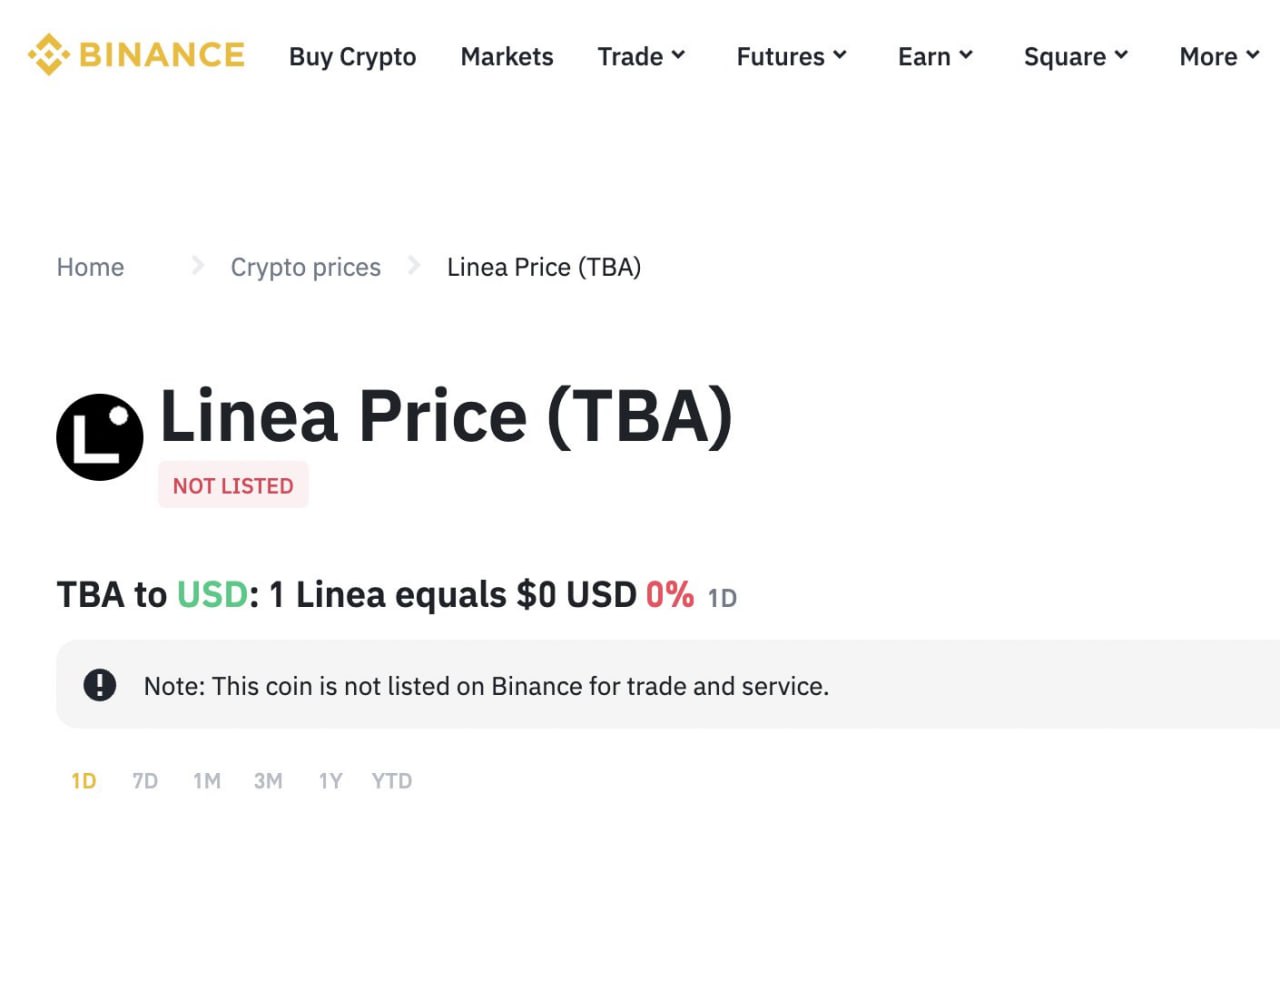Open the Buy Crypto page

(352, 56)
